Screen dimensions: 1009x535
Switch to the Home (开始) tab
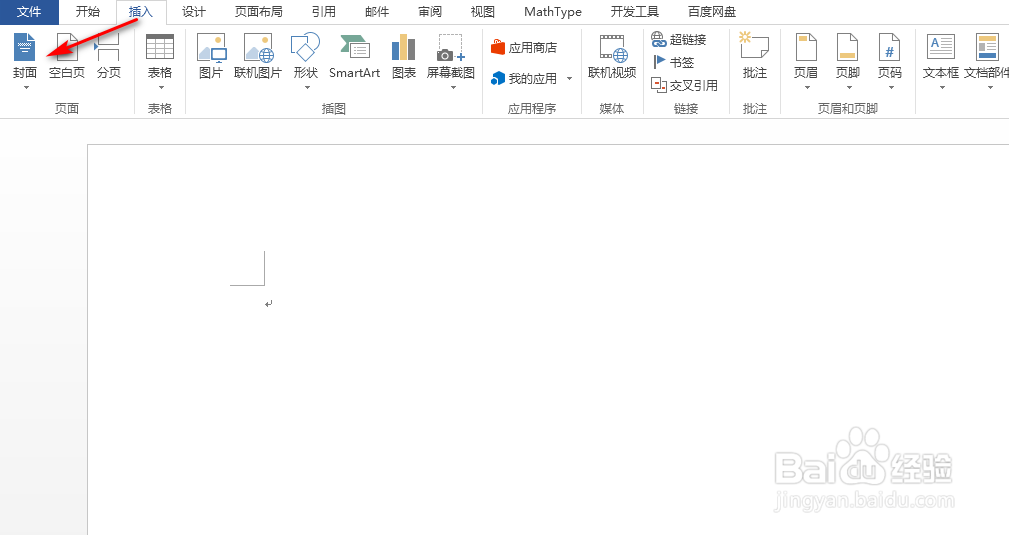click(88, 12)
